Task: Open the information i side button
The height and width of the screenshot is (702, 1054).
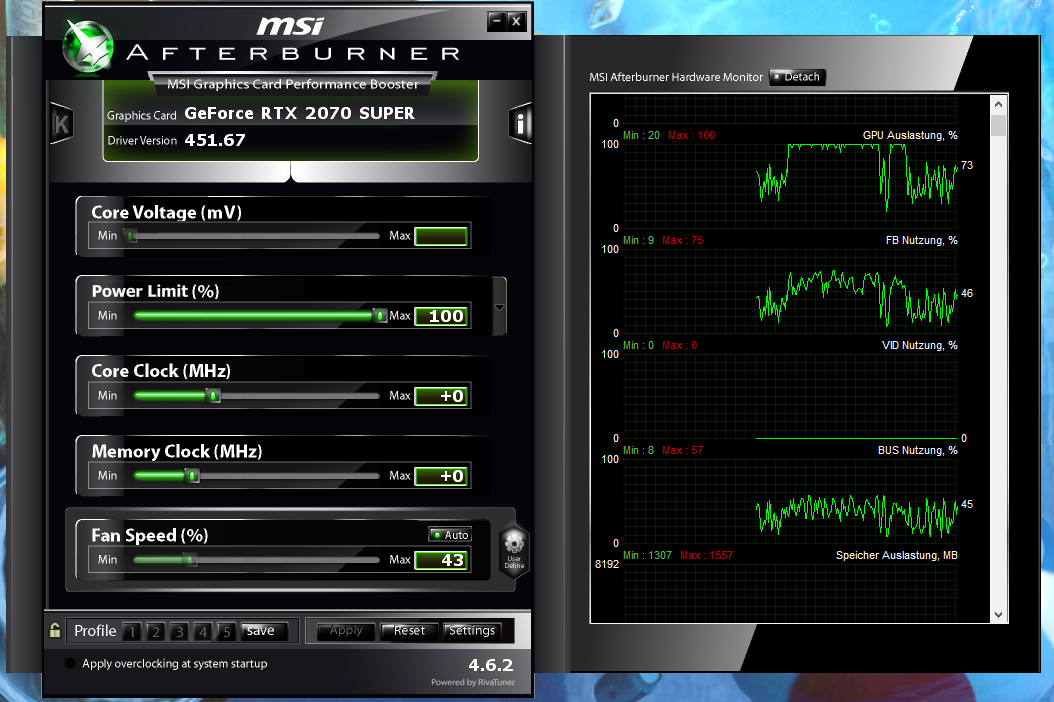Action: 520,123
